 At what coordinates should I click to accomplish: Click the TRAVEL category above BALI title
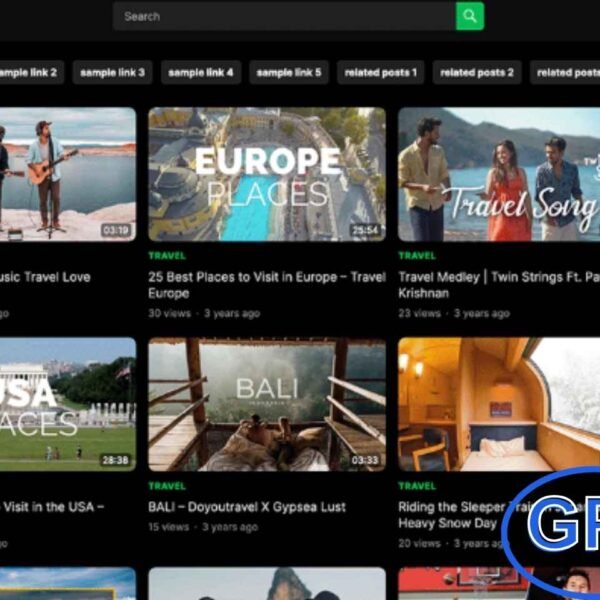pyautogui.click(x=167, y=486)
